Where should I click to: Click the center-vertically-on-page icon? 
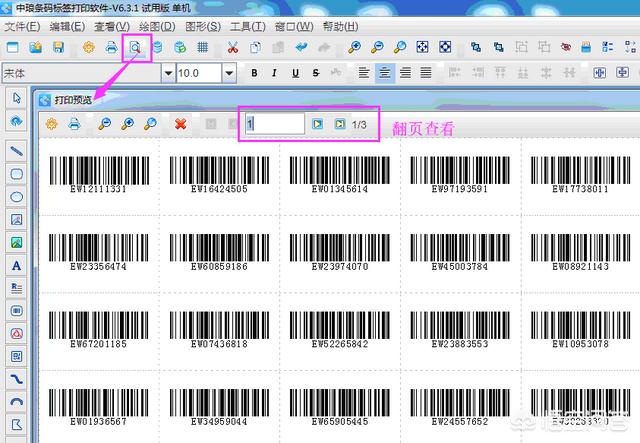tap(622, 73)
